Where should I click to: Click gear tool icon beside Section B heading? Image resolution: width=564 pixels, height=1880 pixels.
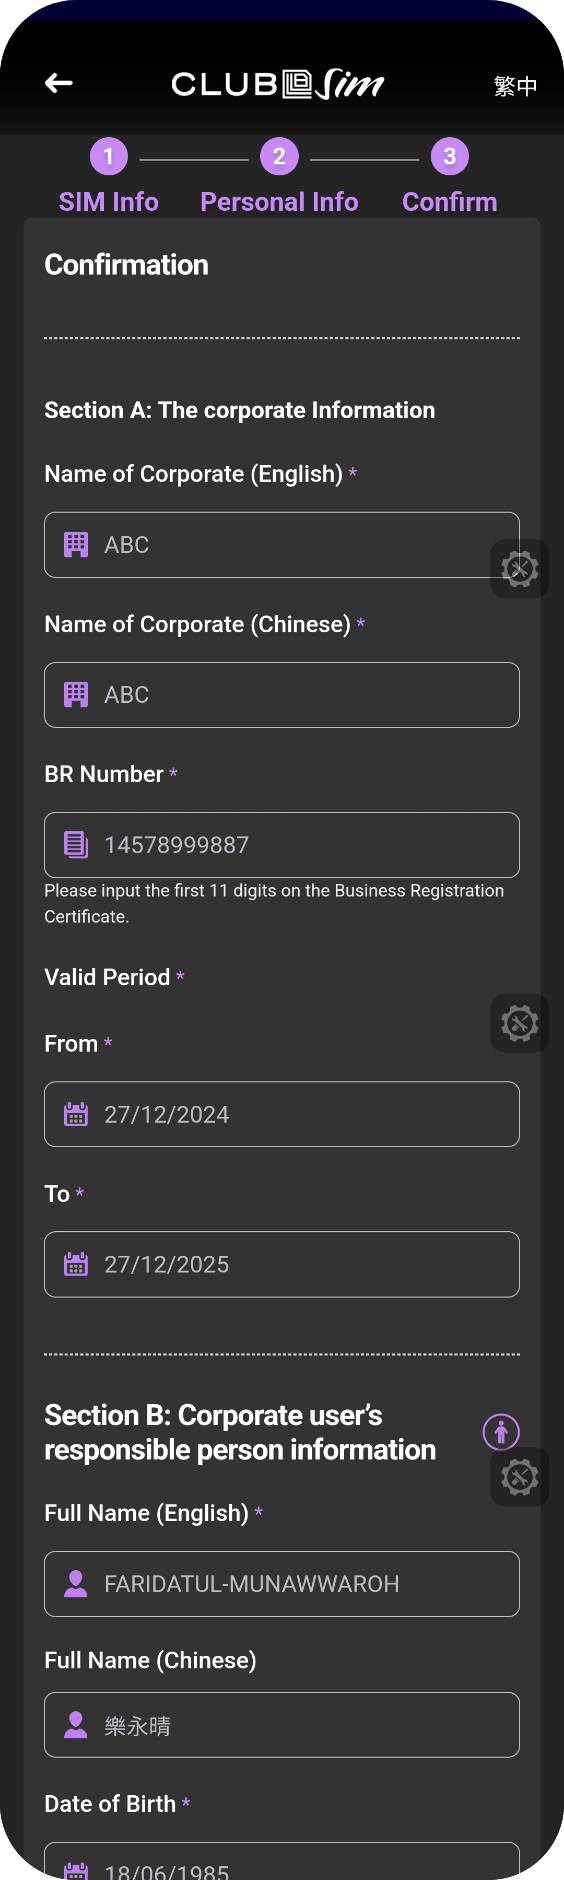coord(520,1477)
